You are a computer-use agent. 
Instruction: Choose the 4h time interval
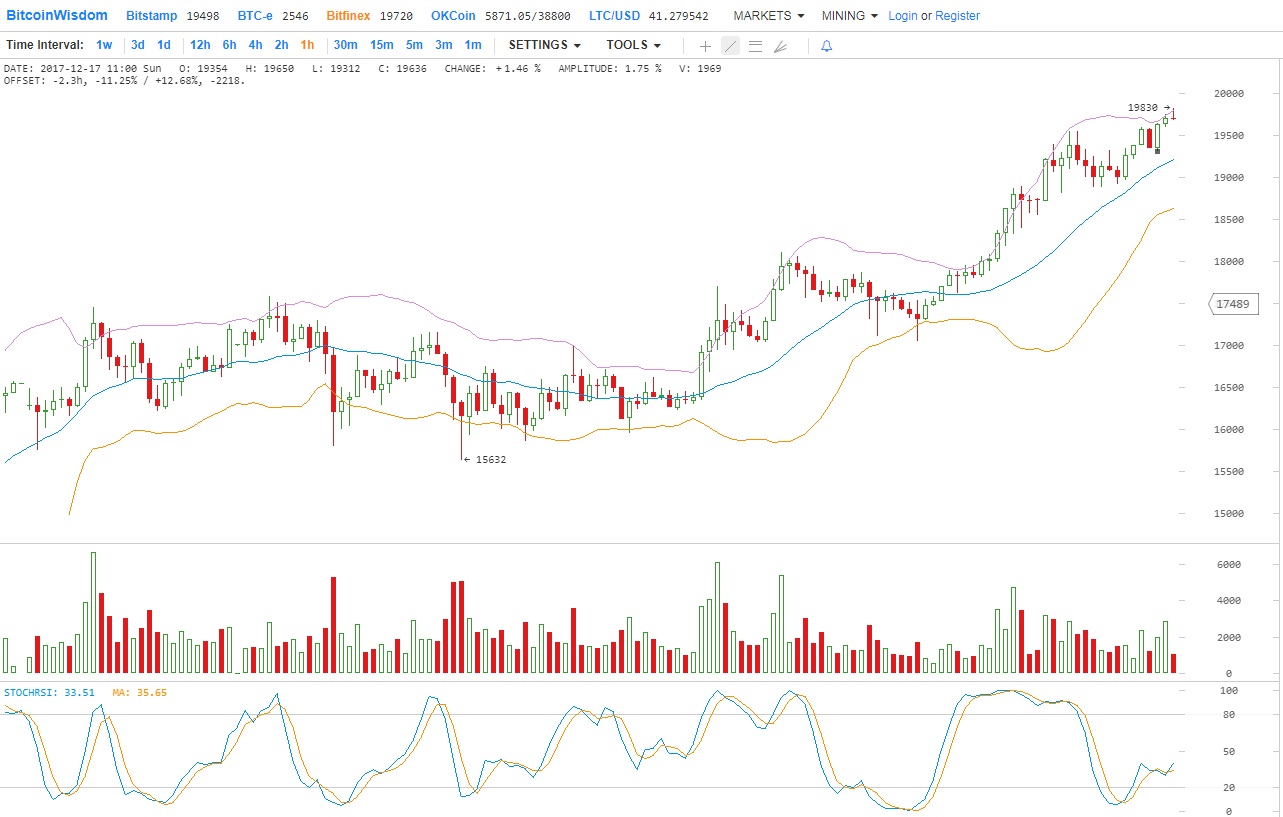[x=255, y=45]
